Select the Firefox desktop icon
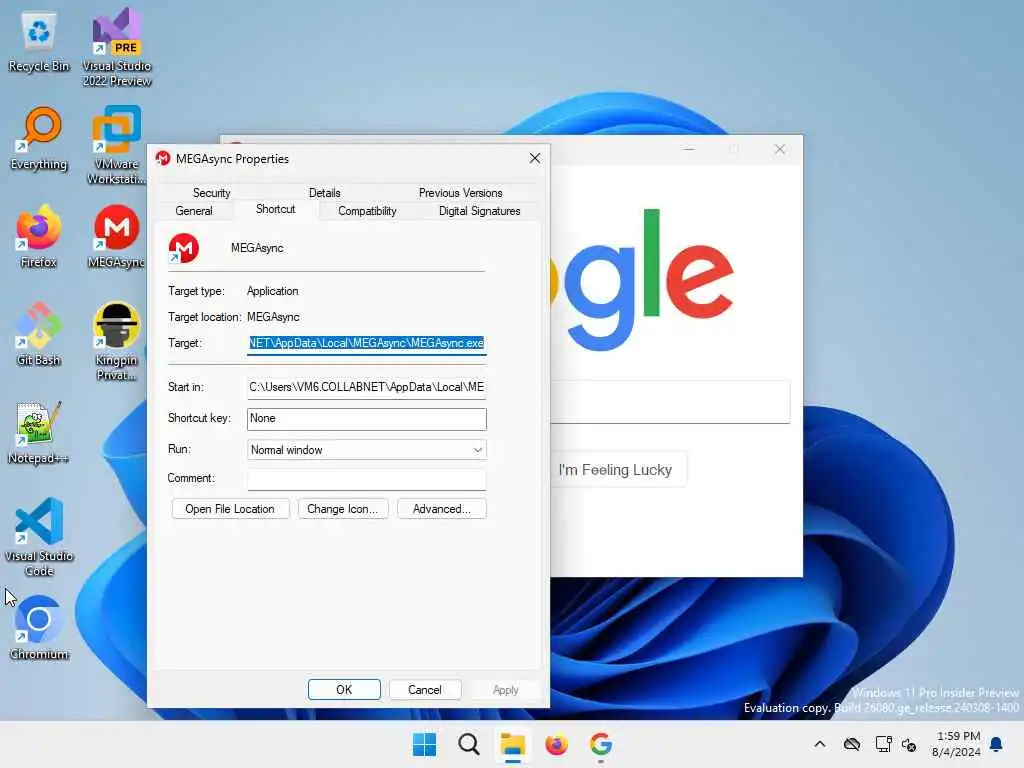The width and height of the screenshot is (1024, 768). [x=39, y=236]
